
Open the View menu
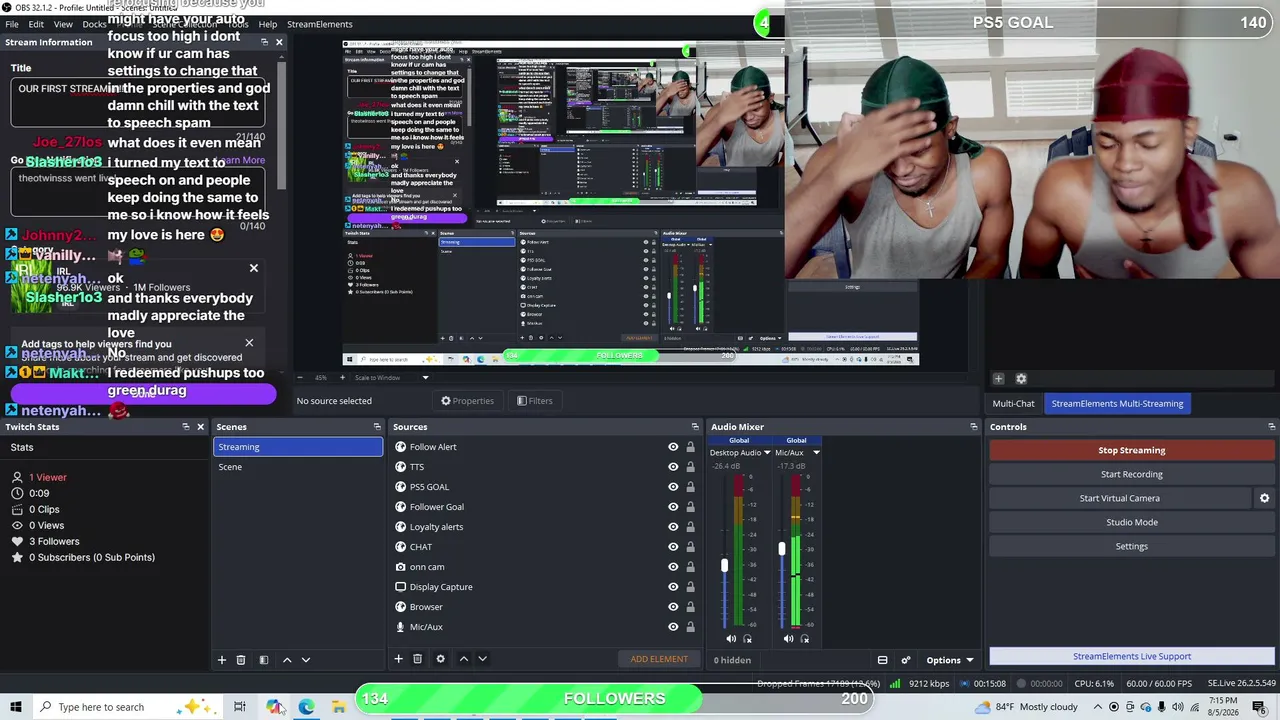[63, 24]
